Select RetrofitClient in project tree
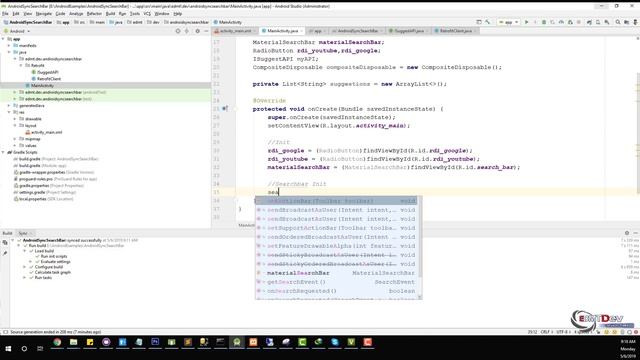 (x=49, y=79)
